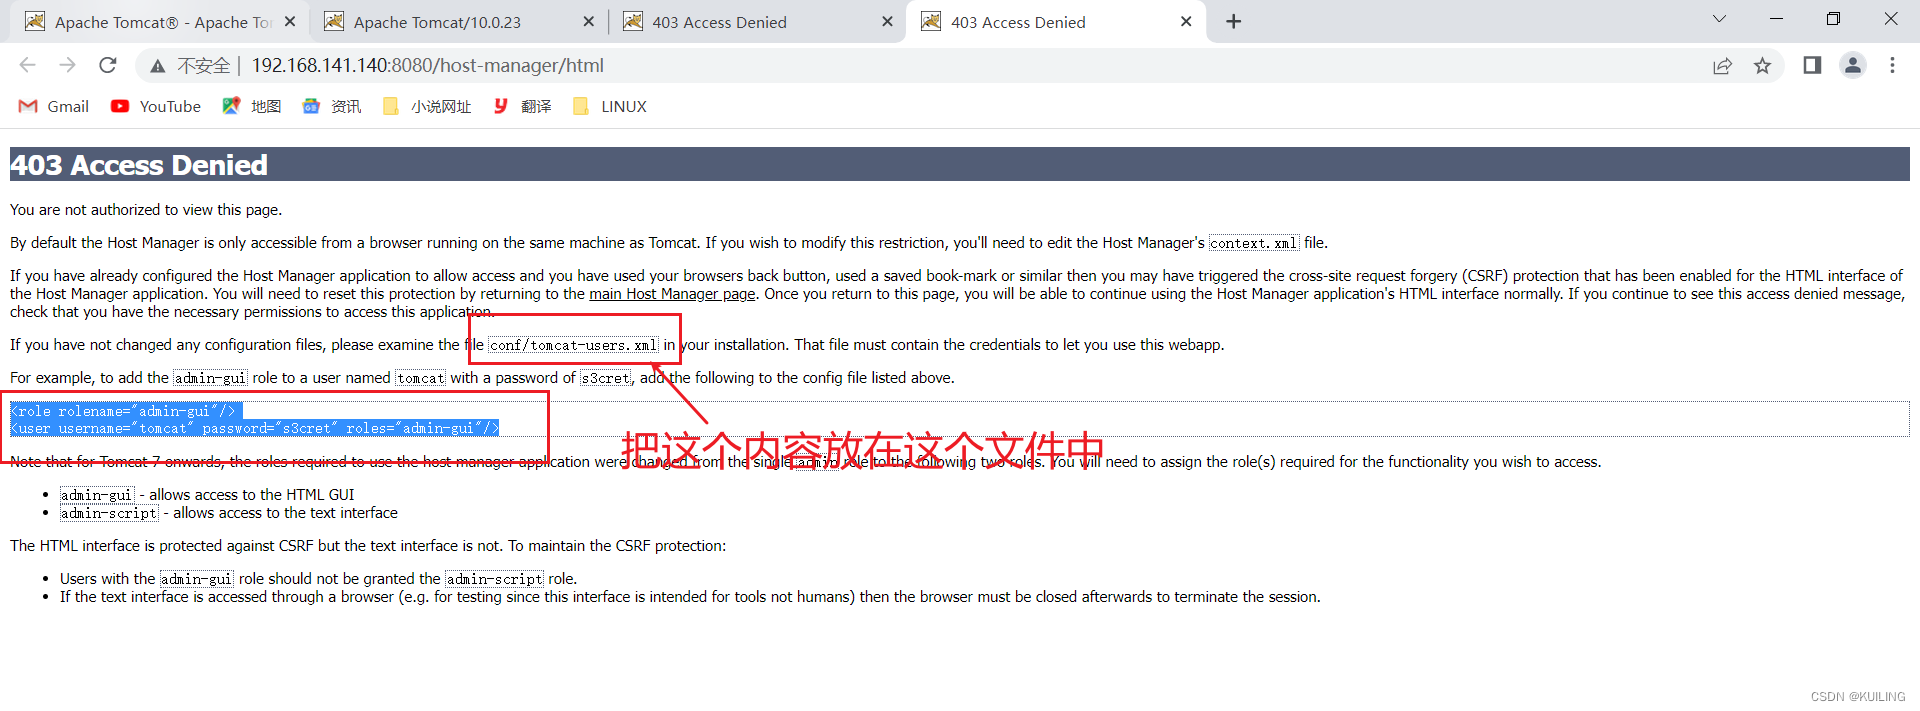Screen dimensions: 1920x711
Task: Reload the current page
Action: point(108,65)
